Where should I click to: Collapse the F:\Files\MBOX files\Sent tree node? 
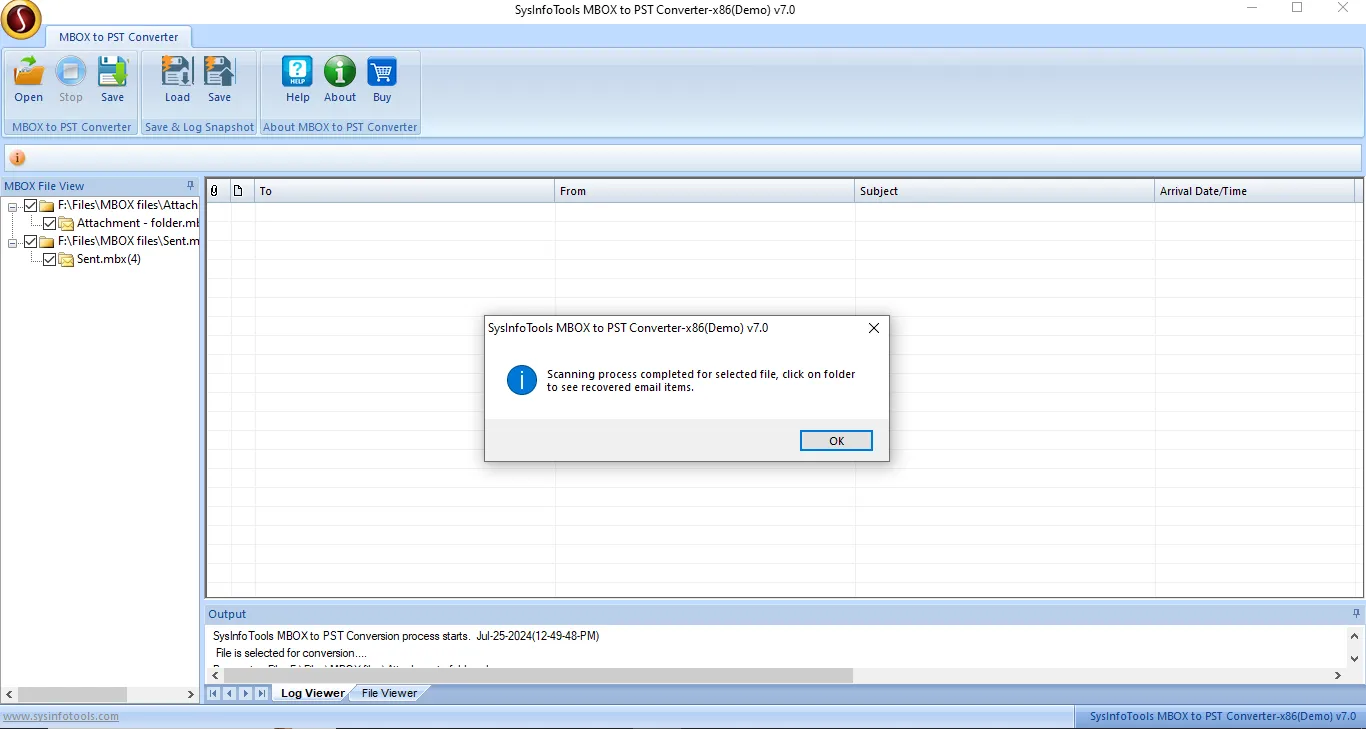coord(13,241)
